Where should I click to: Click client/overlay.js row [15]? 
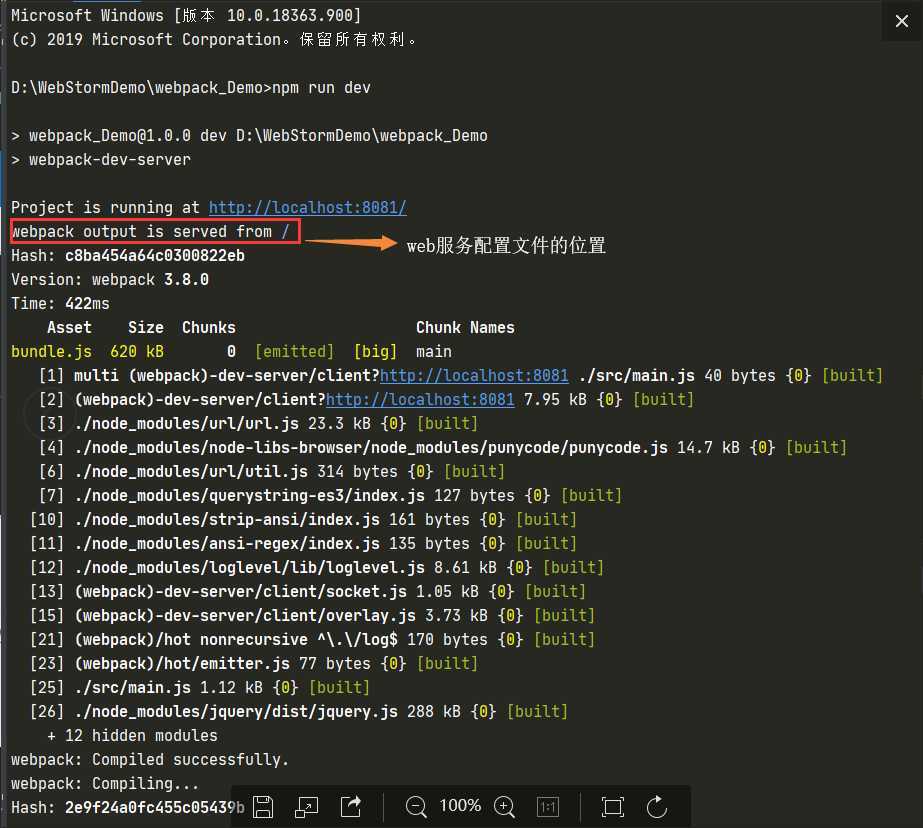(x=312, y=616)
